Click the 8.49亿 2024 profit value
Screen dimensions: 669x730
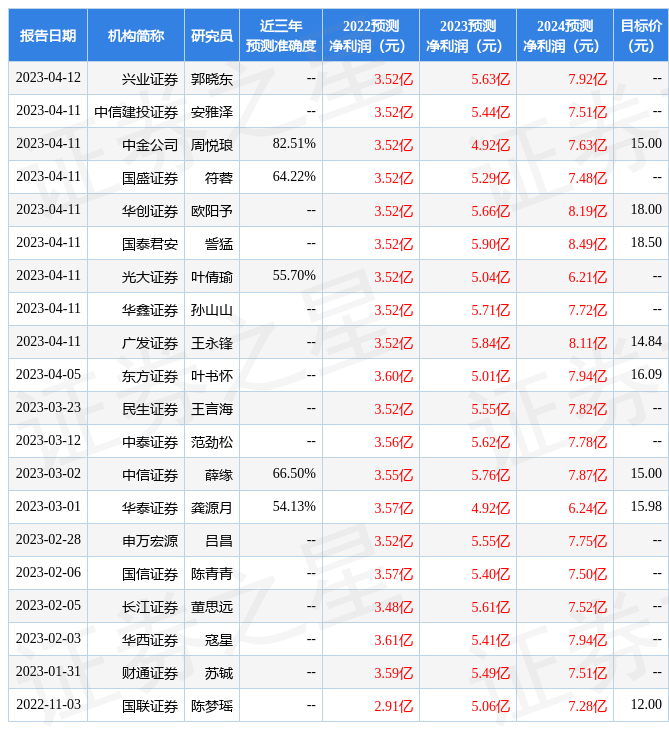click(588, 244)
